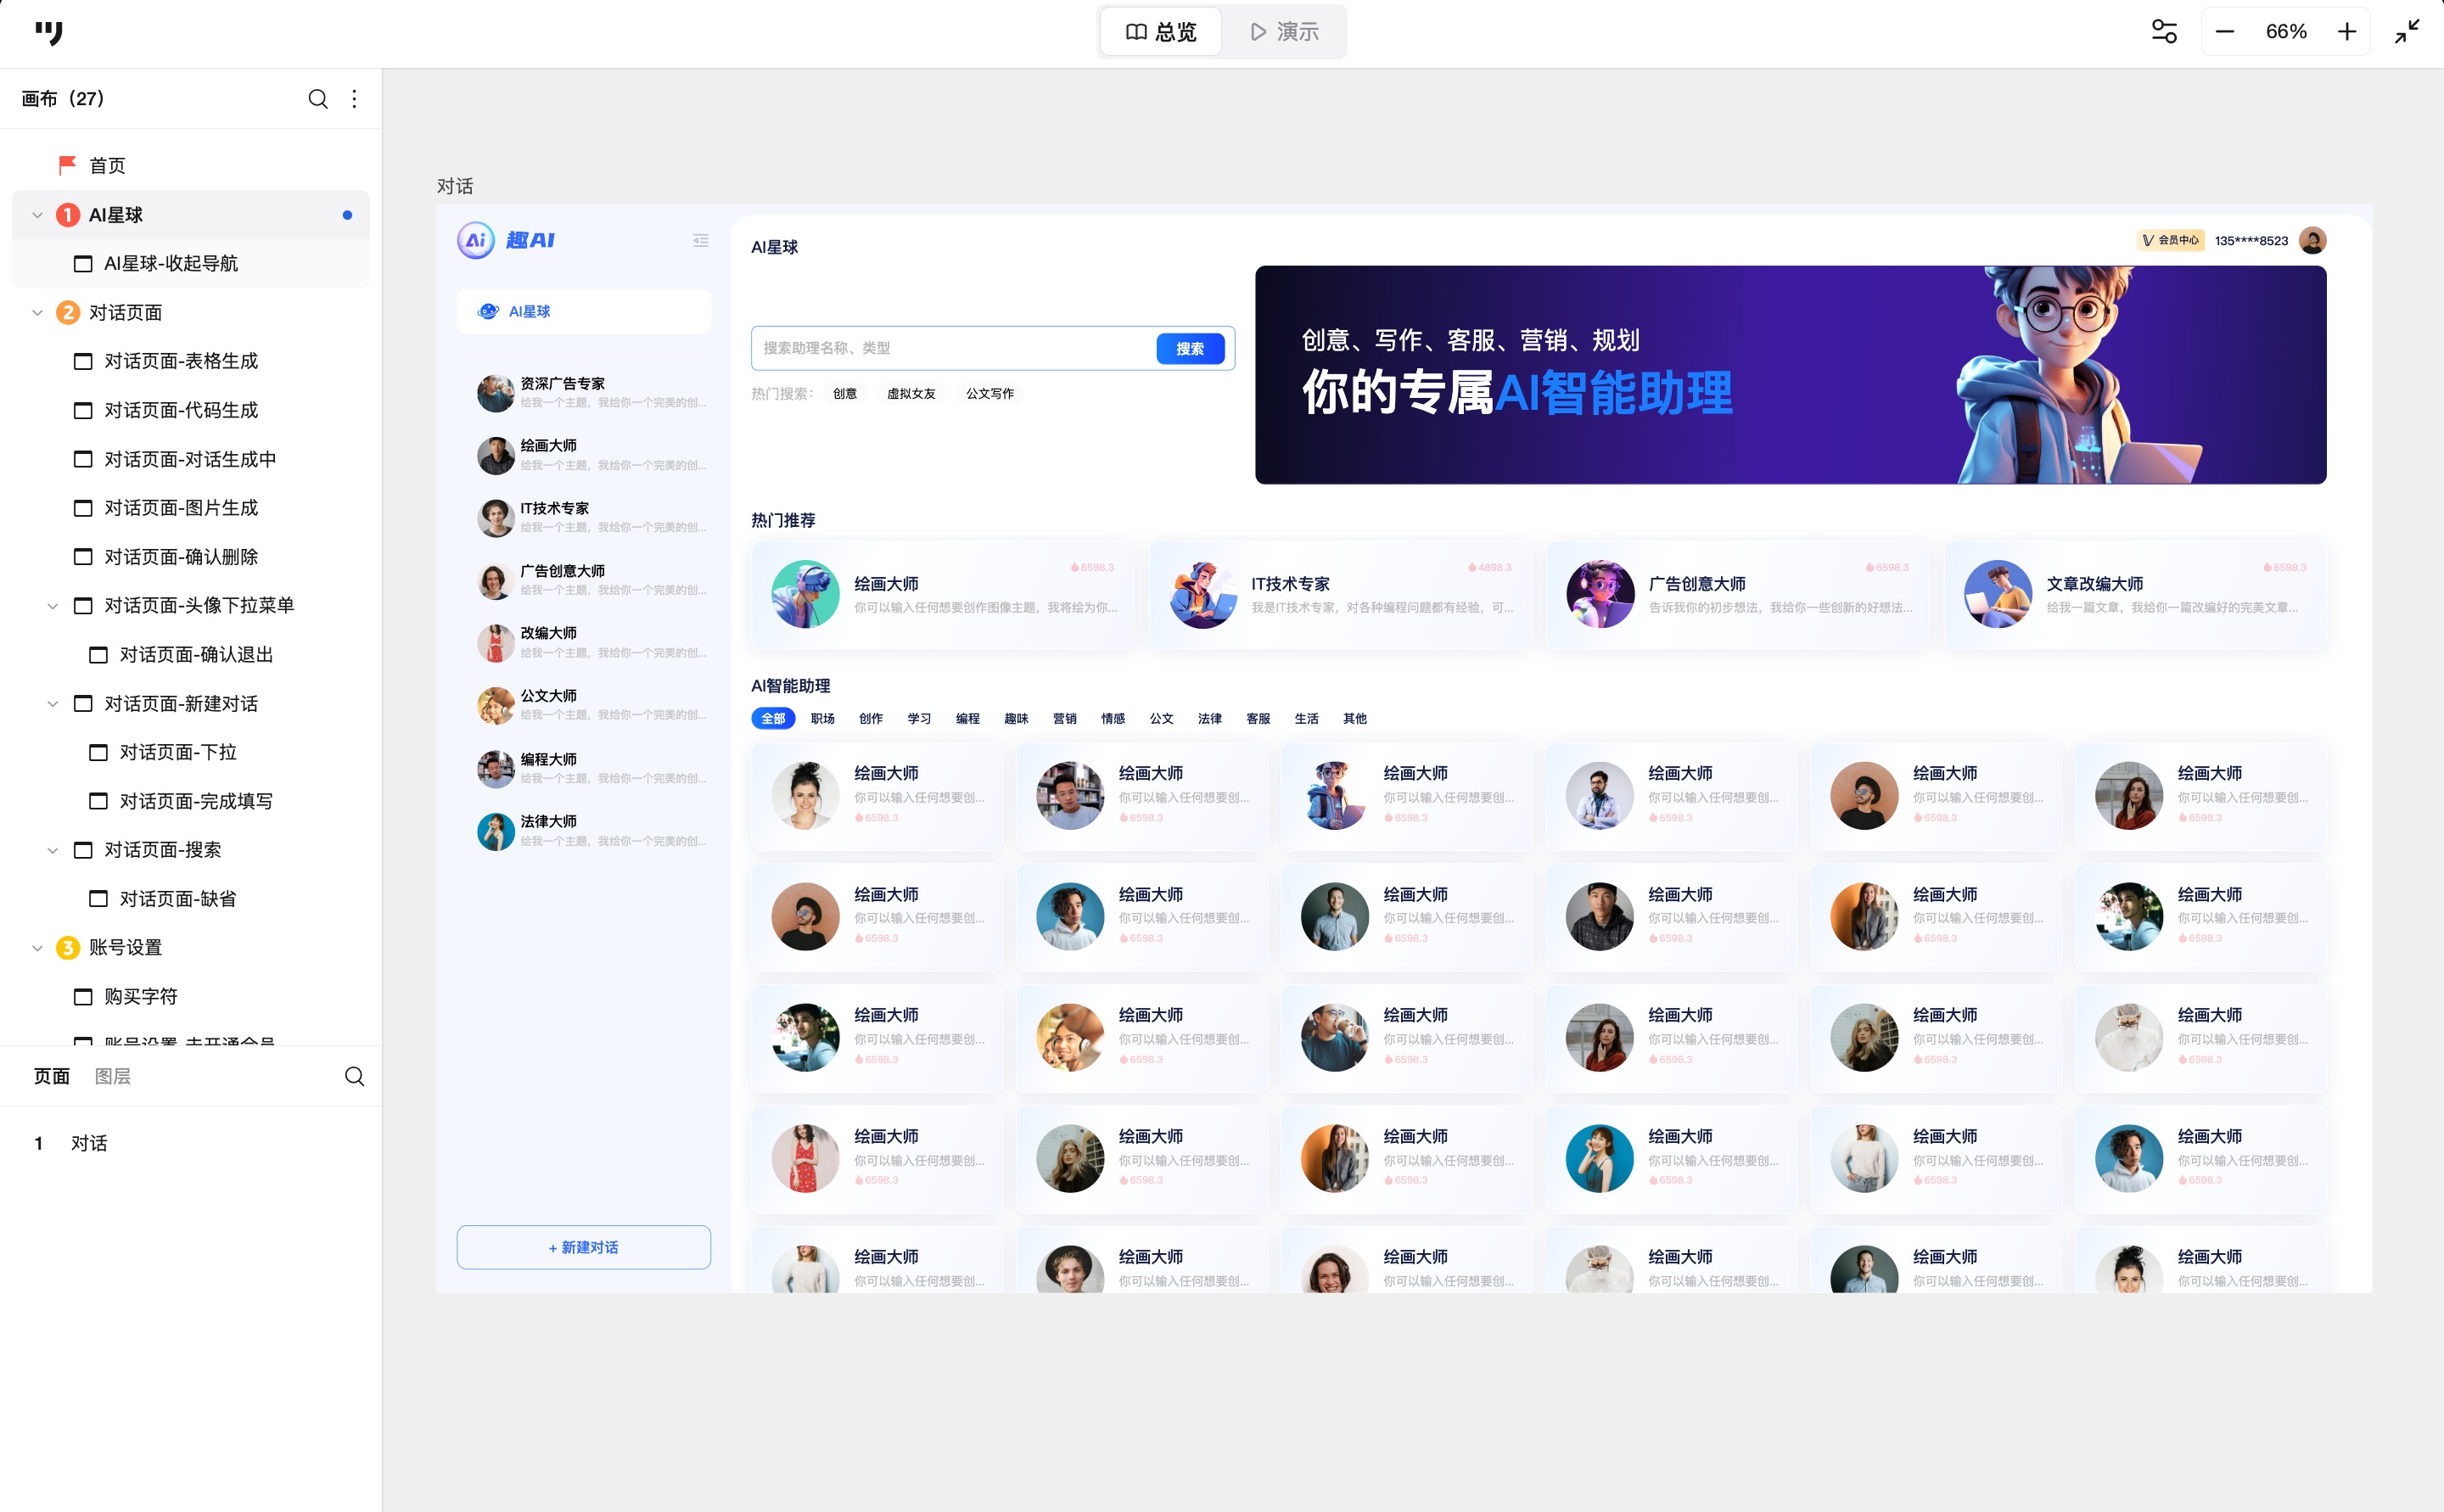Collapse the 对话页面-新建对话 tree item
The width and height of the screenshot is (2444, 1512).
coord(53,704)
